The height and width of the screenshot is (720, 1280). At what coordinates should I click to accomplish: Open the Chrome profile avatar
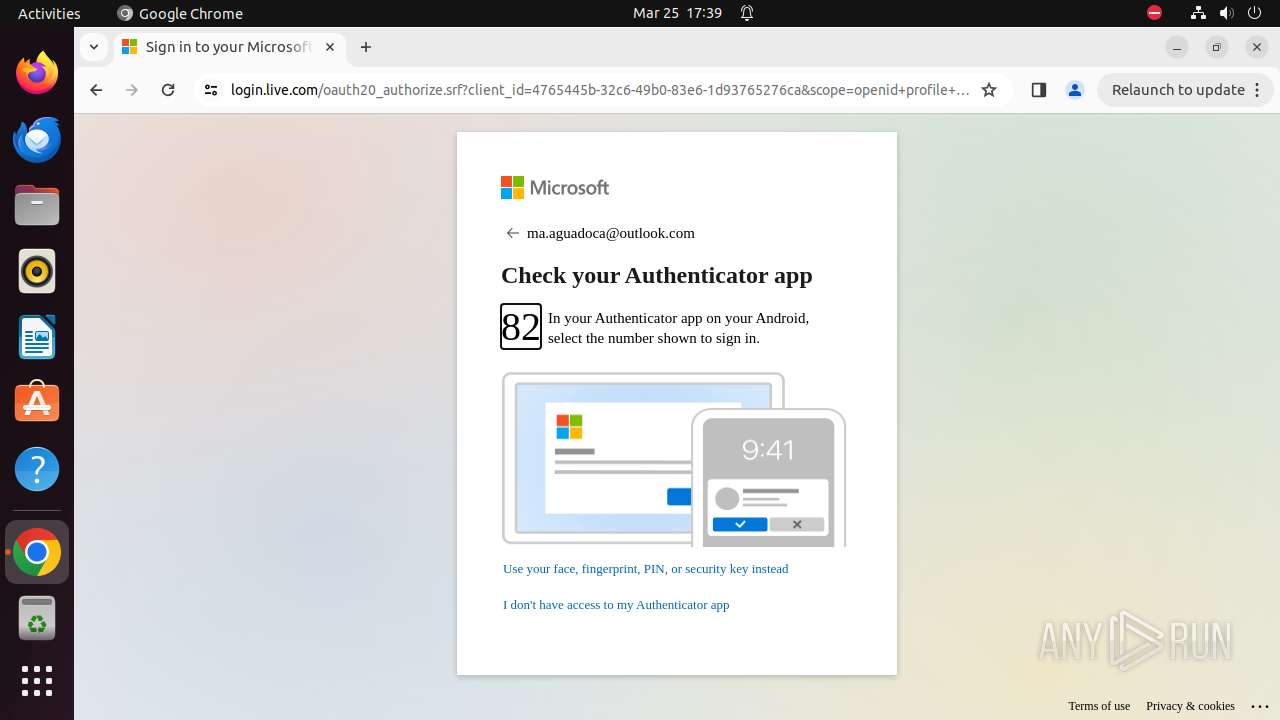pos(1075,90)
